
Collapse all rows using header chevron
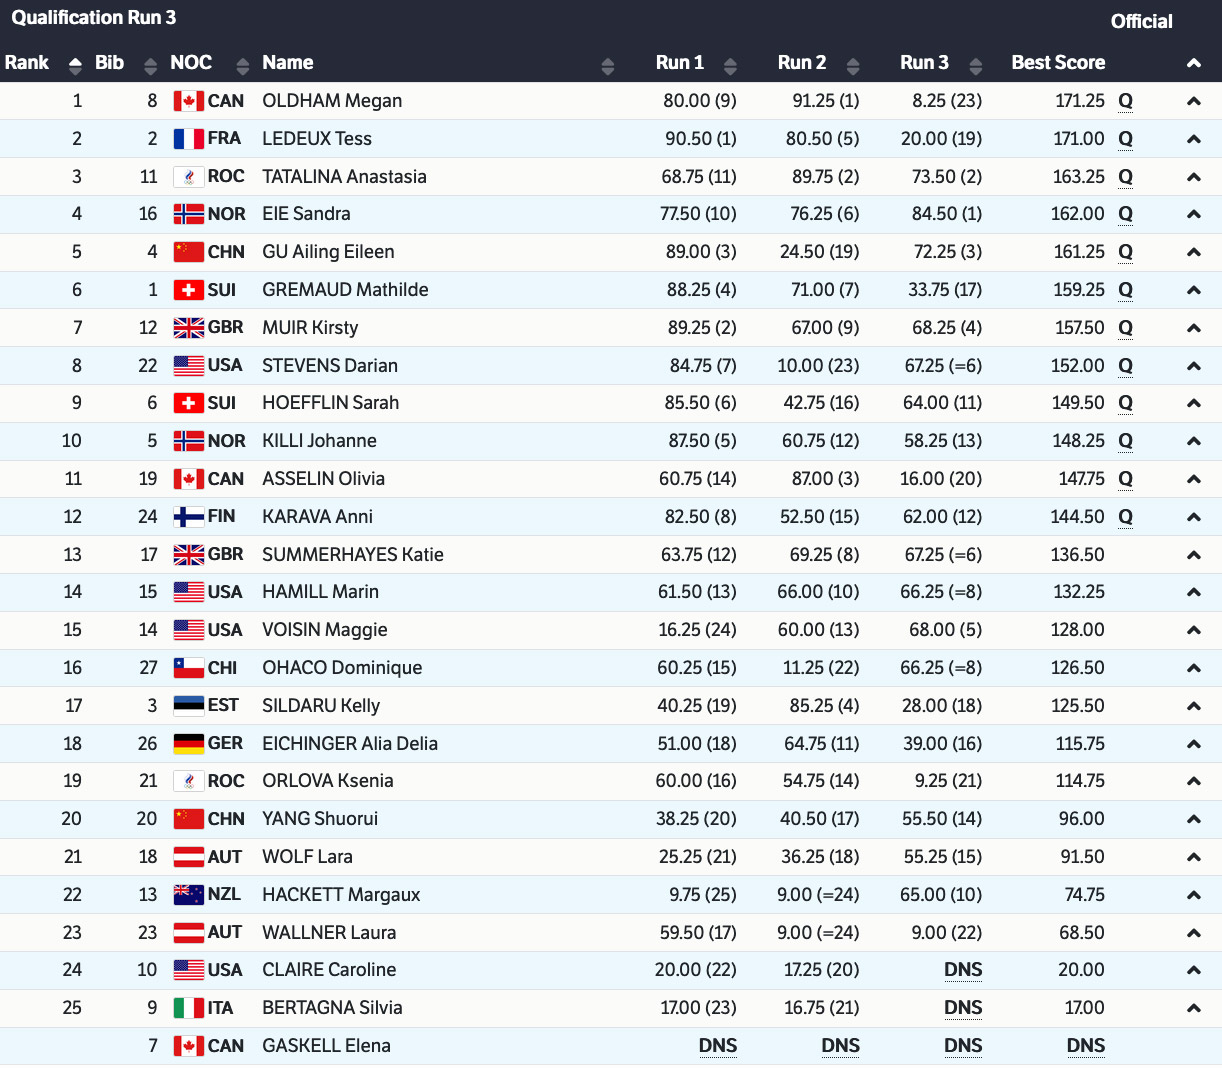pyautogui.click(x=1193, y=63)
